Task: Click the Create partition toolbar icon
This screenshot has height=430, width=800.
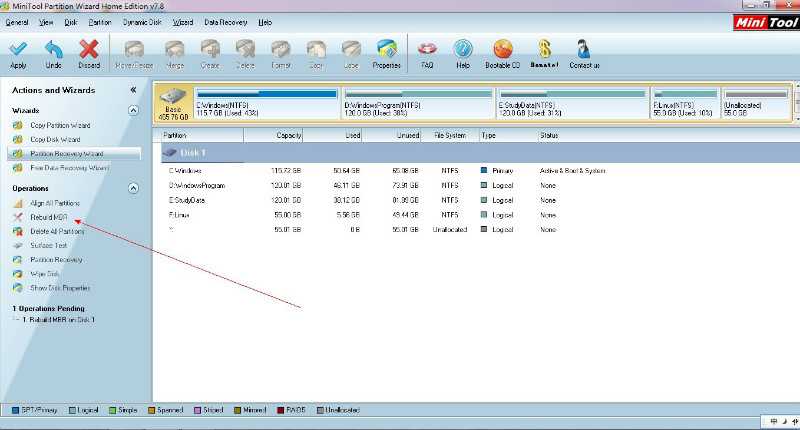Action: pos(210,49)
